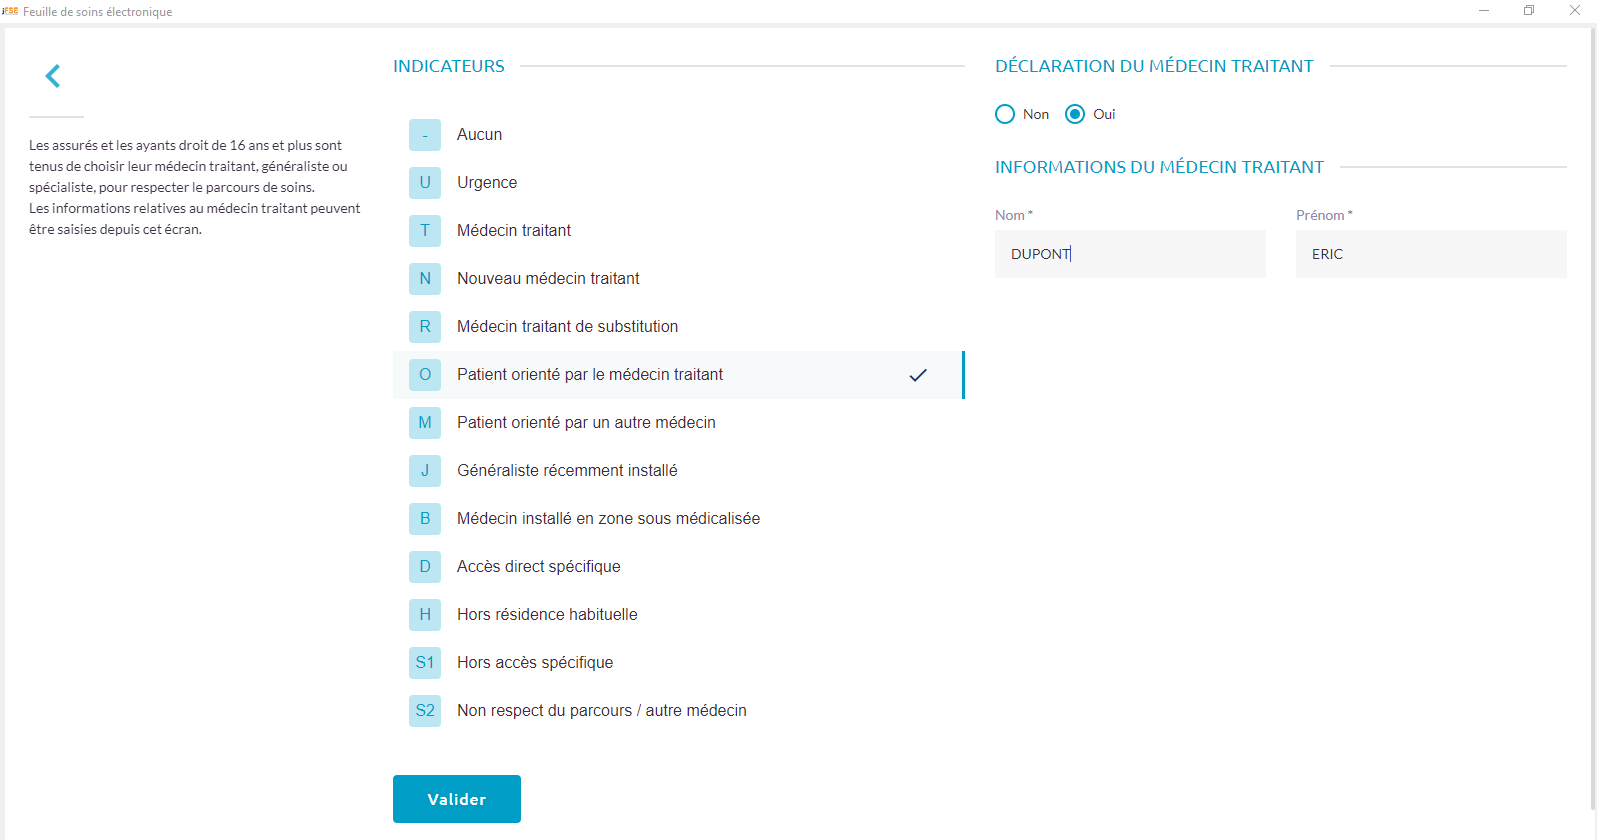Select the 'N' Nouveau médecin traitant icon
The height and width of the screenshot is (840, 1597).
pyautogui.click(x=425, y=279)
